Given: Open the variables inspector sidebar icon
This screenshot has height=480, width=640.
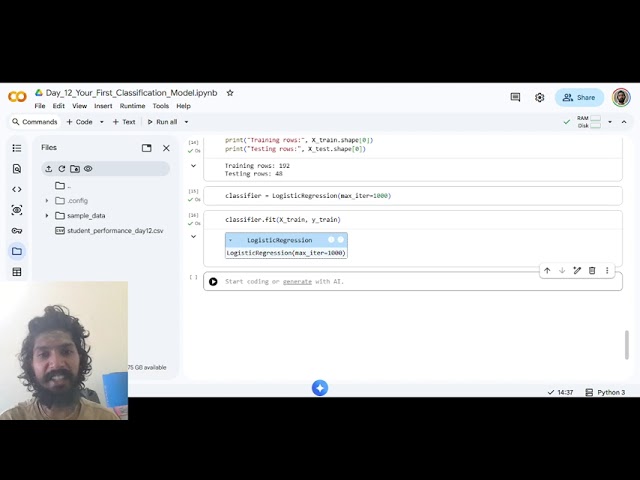Looking at the screenshot, I should click(x=17, y=210).
